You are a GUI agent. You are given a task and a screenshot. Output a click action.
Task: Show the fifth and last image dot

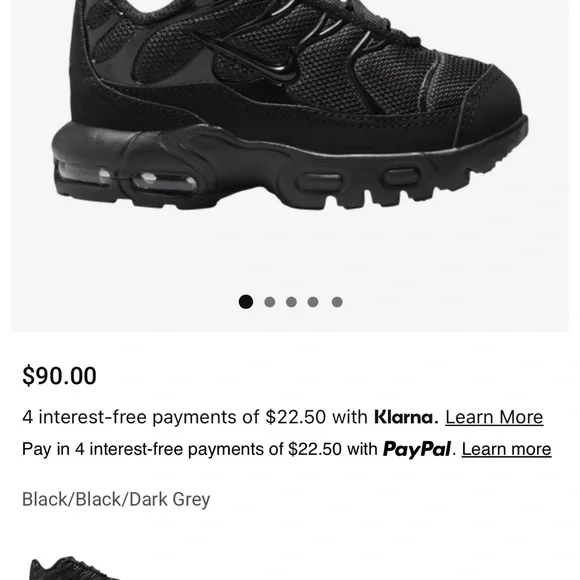coord(337,302)
